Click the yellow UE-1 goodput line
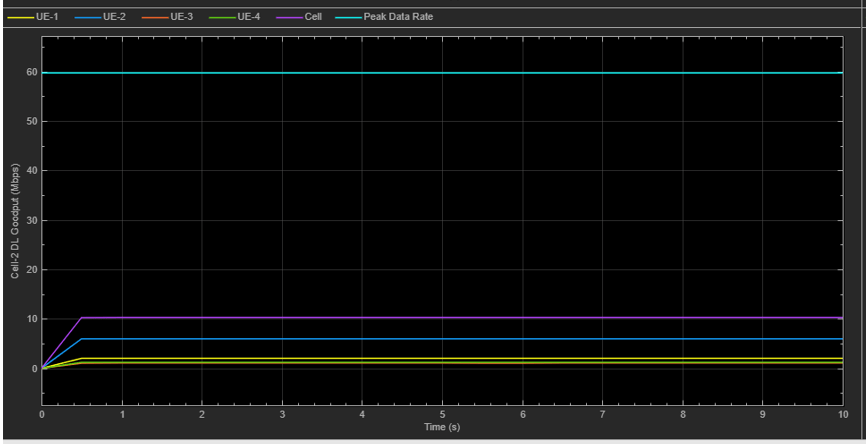 click(x=442, y=358)
